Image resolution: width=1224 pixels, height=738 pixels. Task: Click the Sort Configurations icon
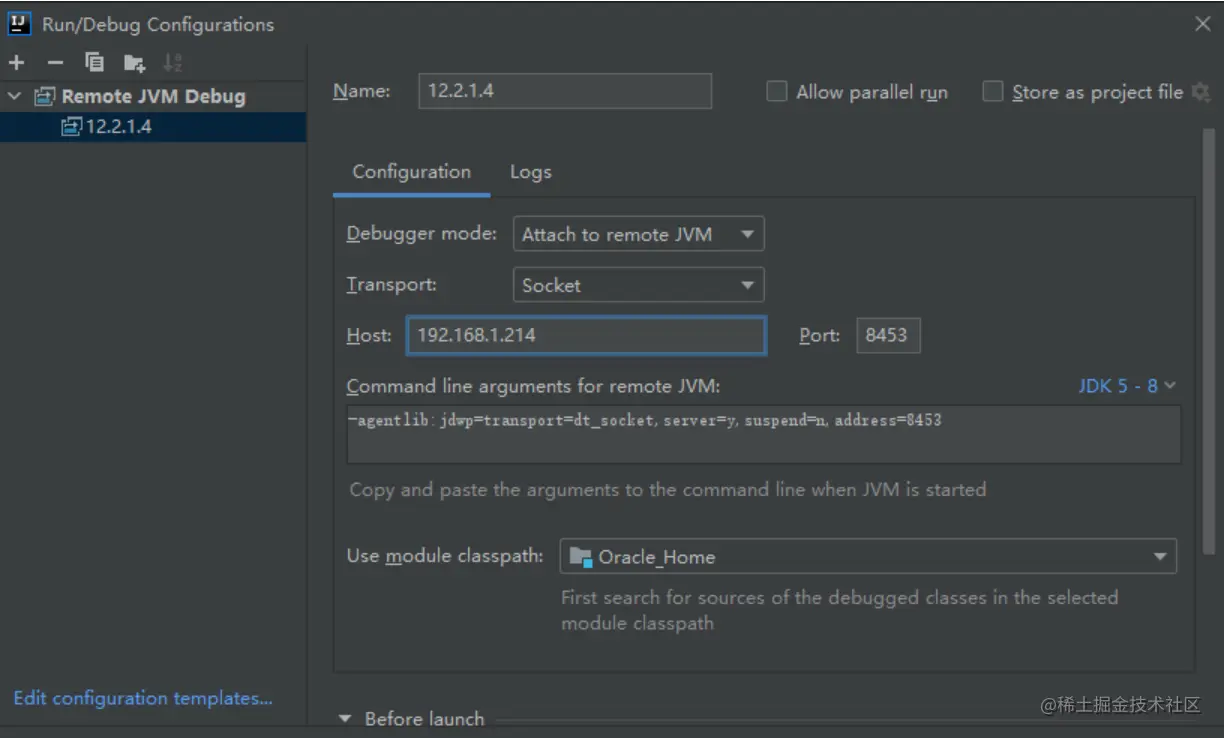pyautogui.click(x=173, y=63)
